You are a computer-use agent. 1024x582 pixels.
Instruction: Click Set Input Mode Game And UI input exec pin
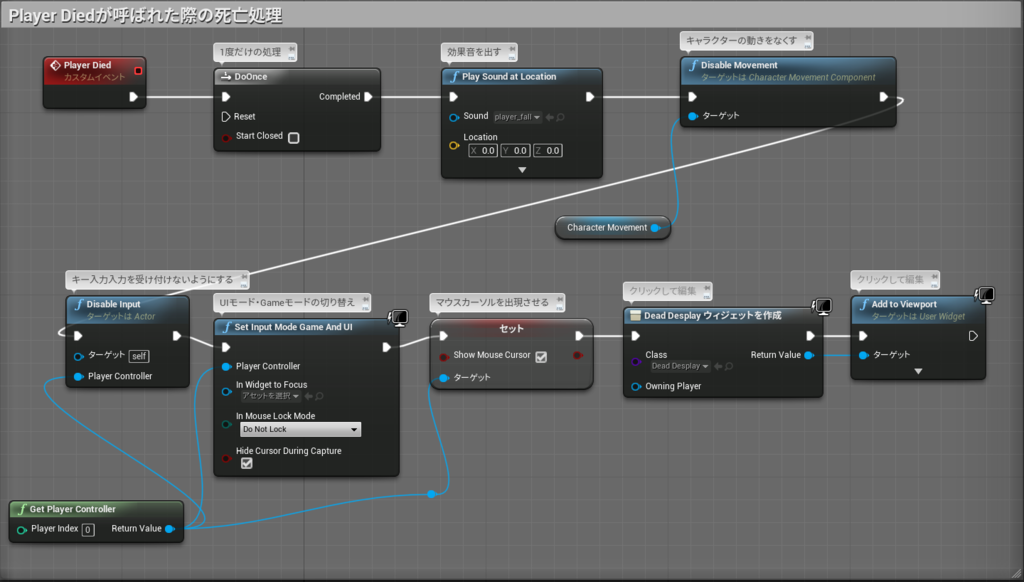(x=226, y=347)
